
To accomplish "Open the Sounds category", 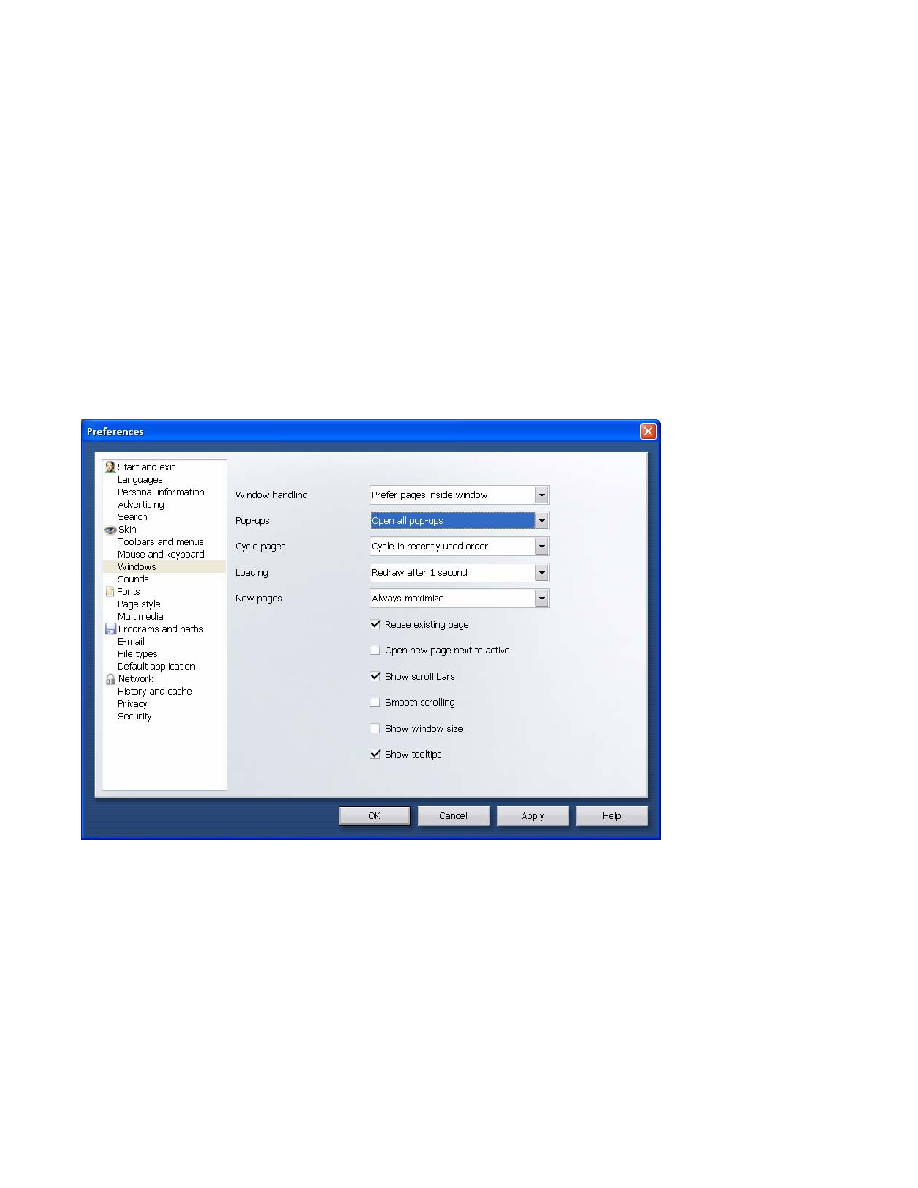I will (133, 579).
